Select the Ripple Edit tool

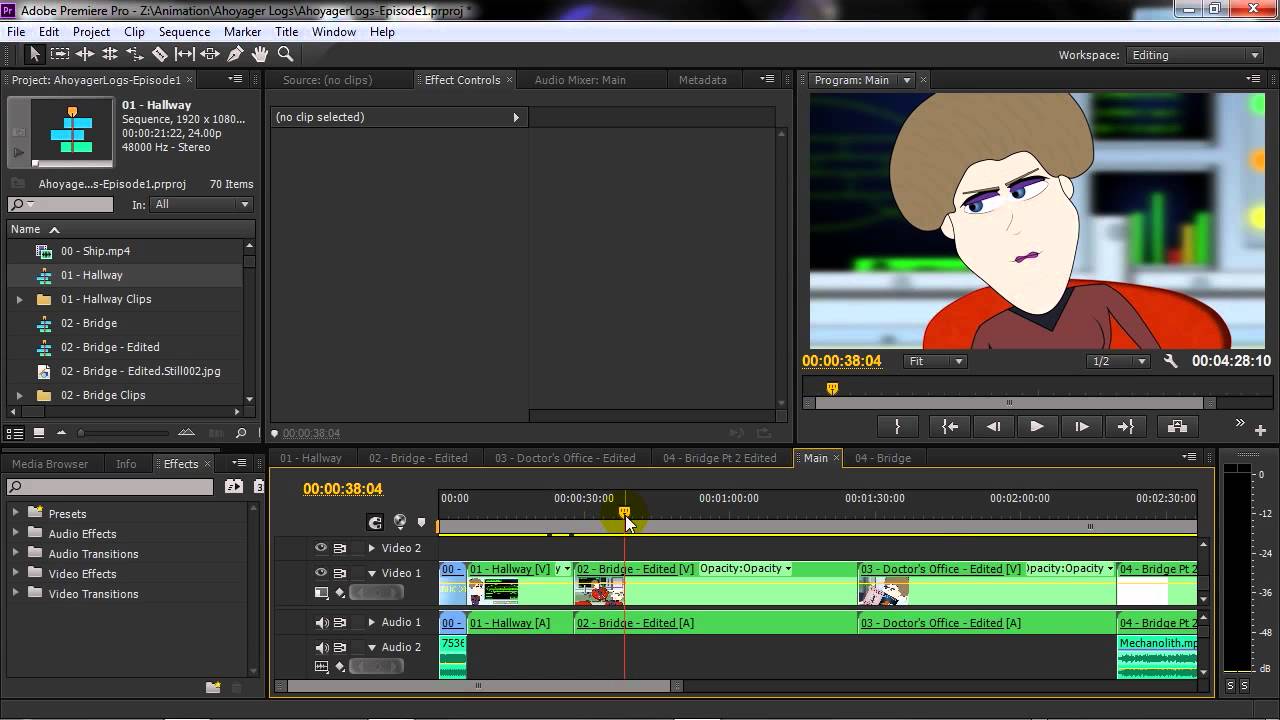pyautogui.click(x=85, y=54)
